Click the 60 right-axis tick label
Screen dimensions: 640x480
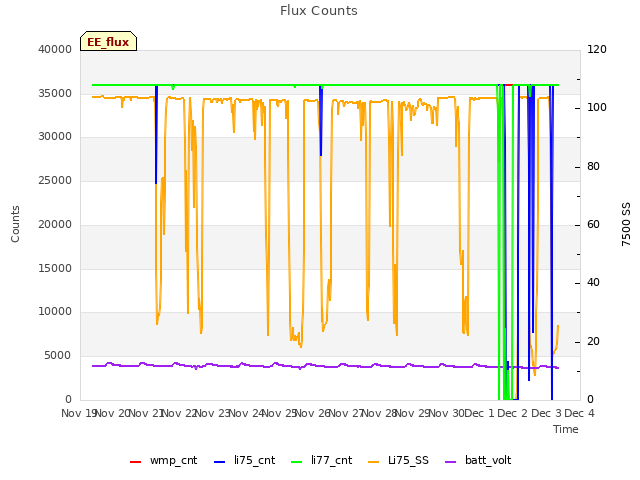(x=593, y=224)
